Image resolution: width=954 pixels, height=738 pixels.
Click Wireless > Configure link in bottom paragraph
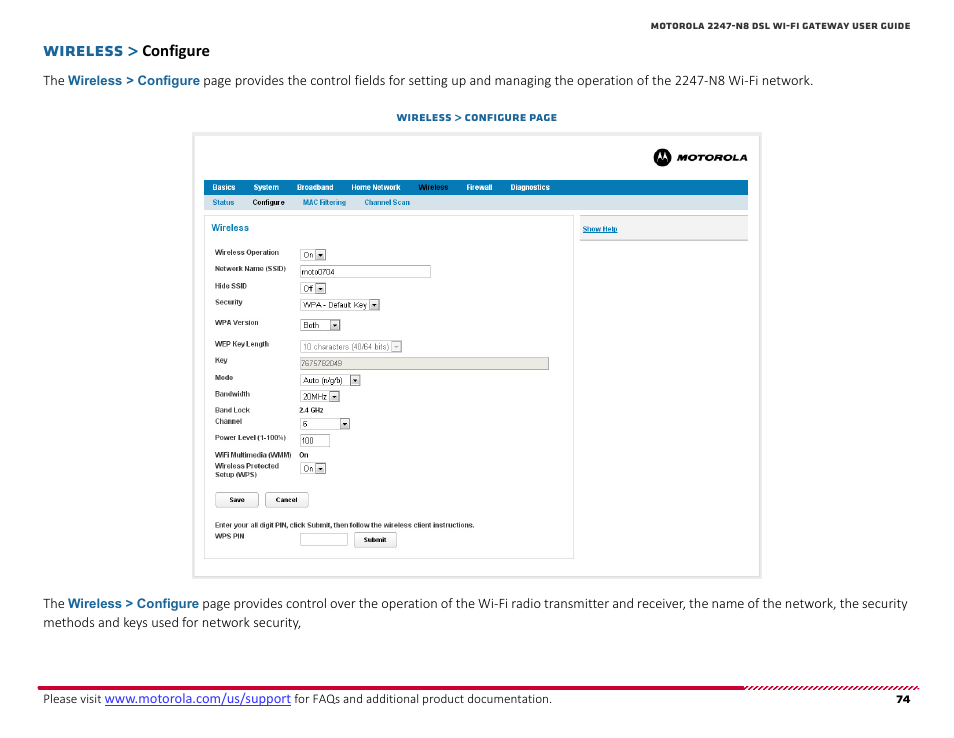point(133,604)
